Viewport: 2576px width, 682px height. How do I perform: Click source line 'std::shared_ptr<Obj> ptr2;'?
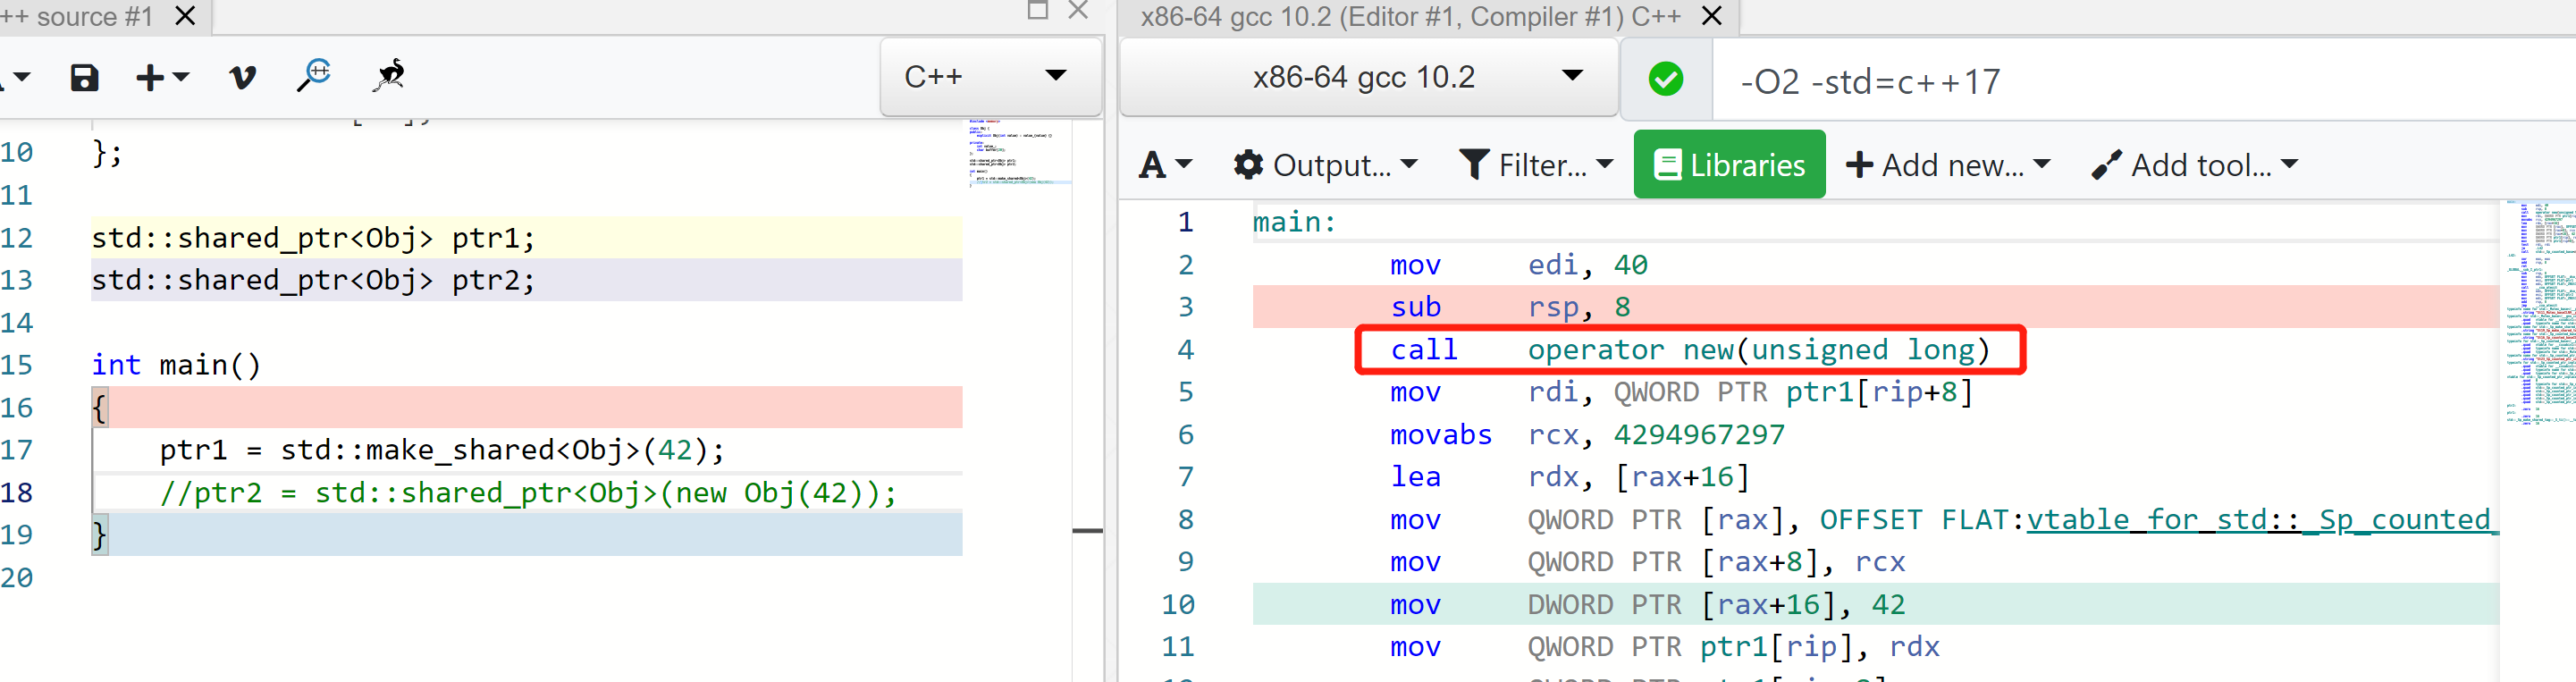tap(313, 280)
